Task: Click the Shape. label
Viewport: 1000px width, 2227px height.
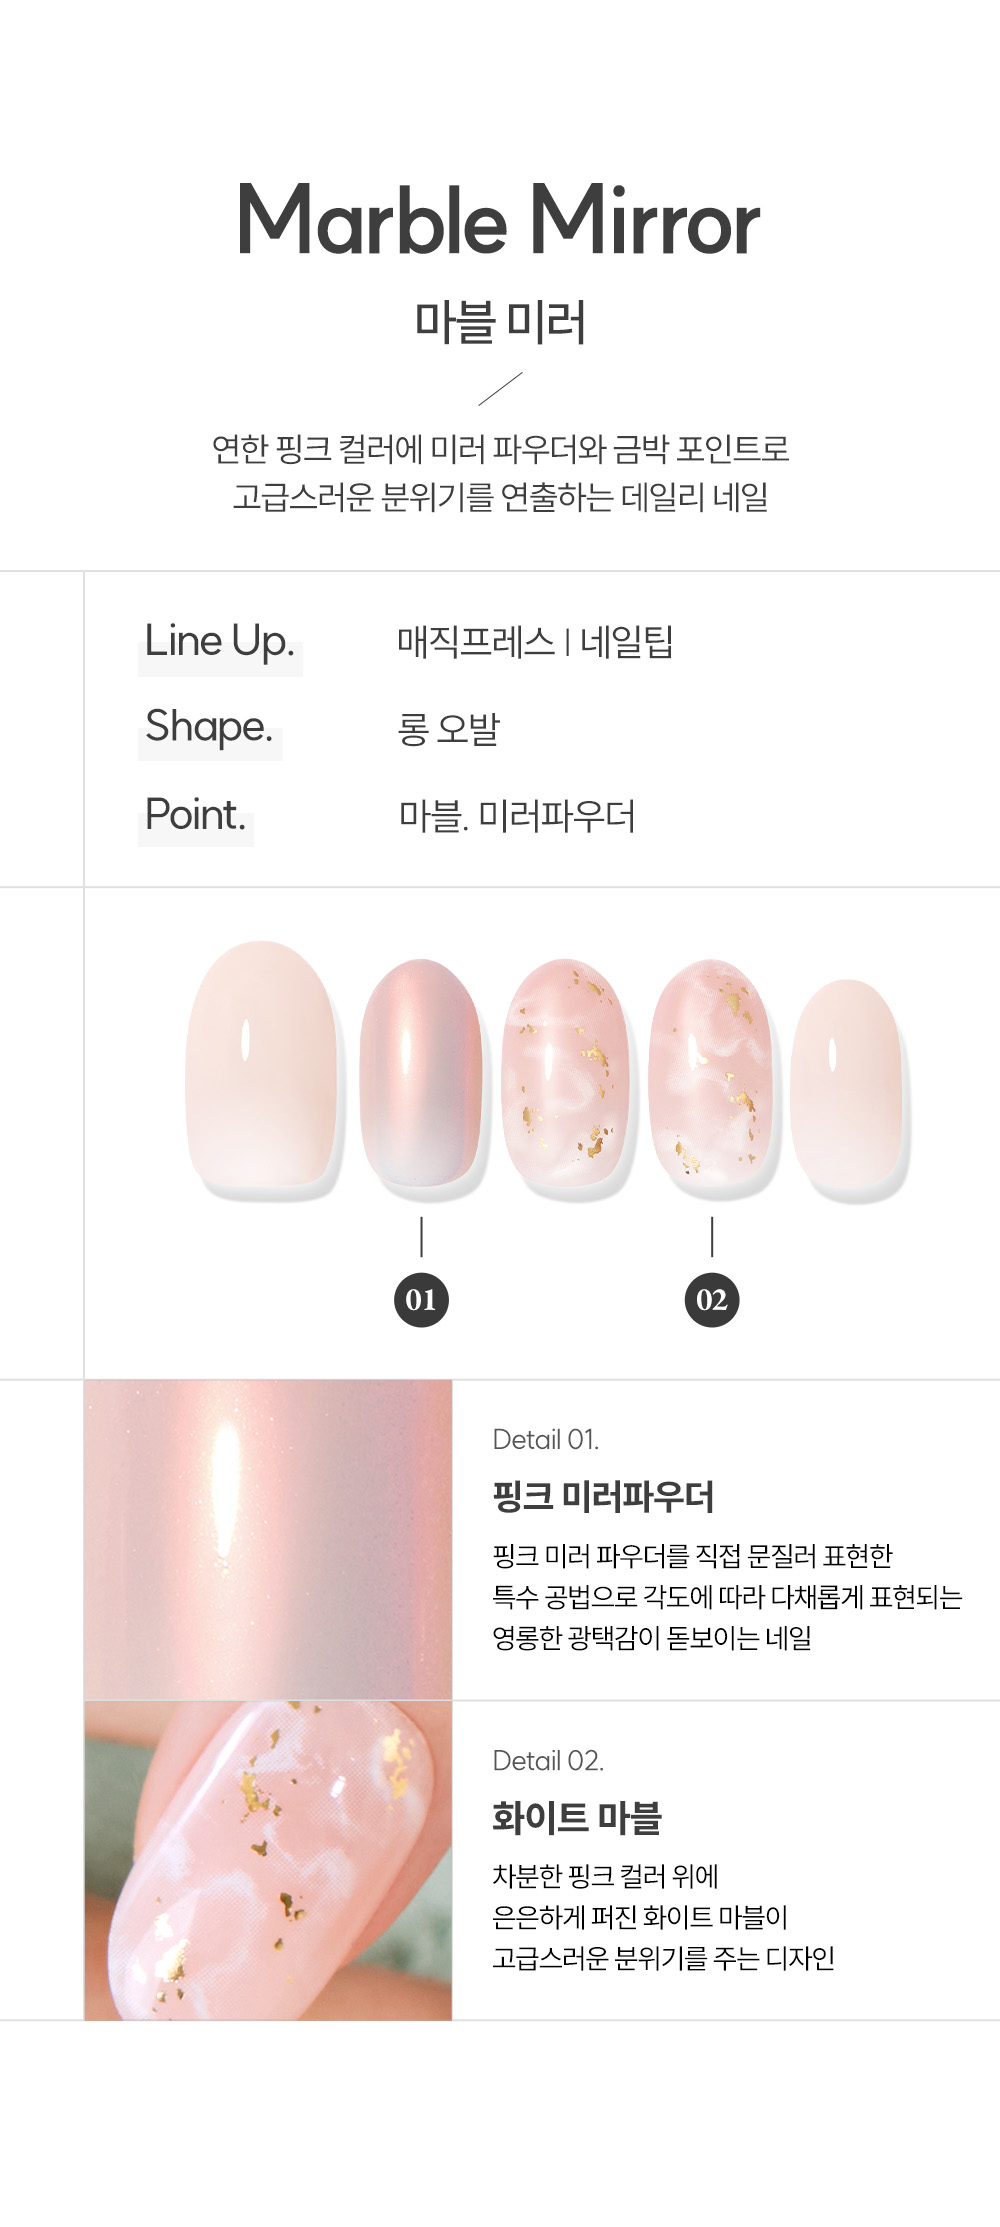Action: coord(209,727)
